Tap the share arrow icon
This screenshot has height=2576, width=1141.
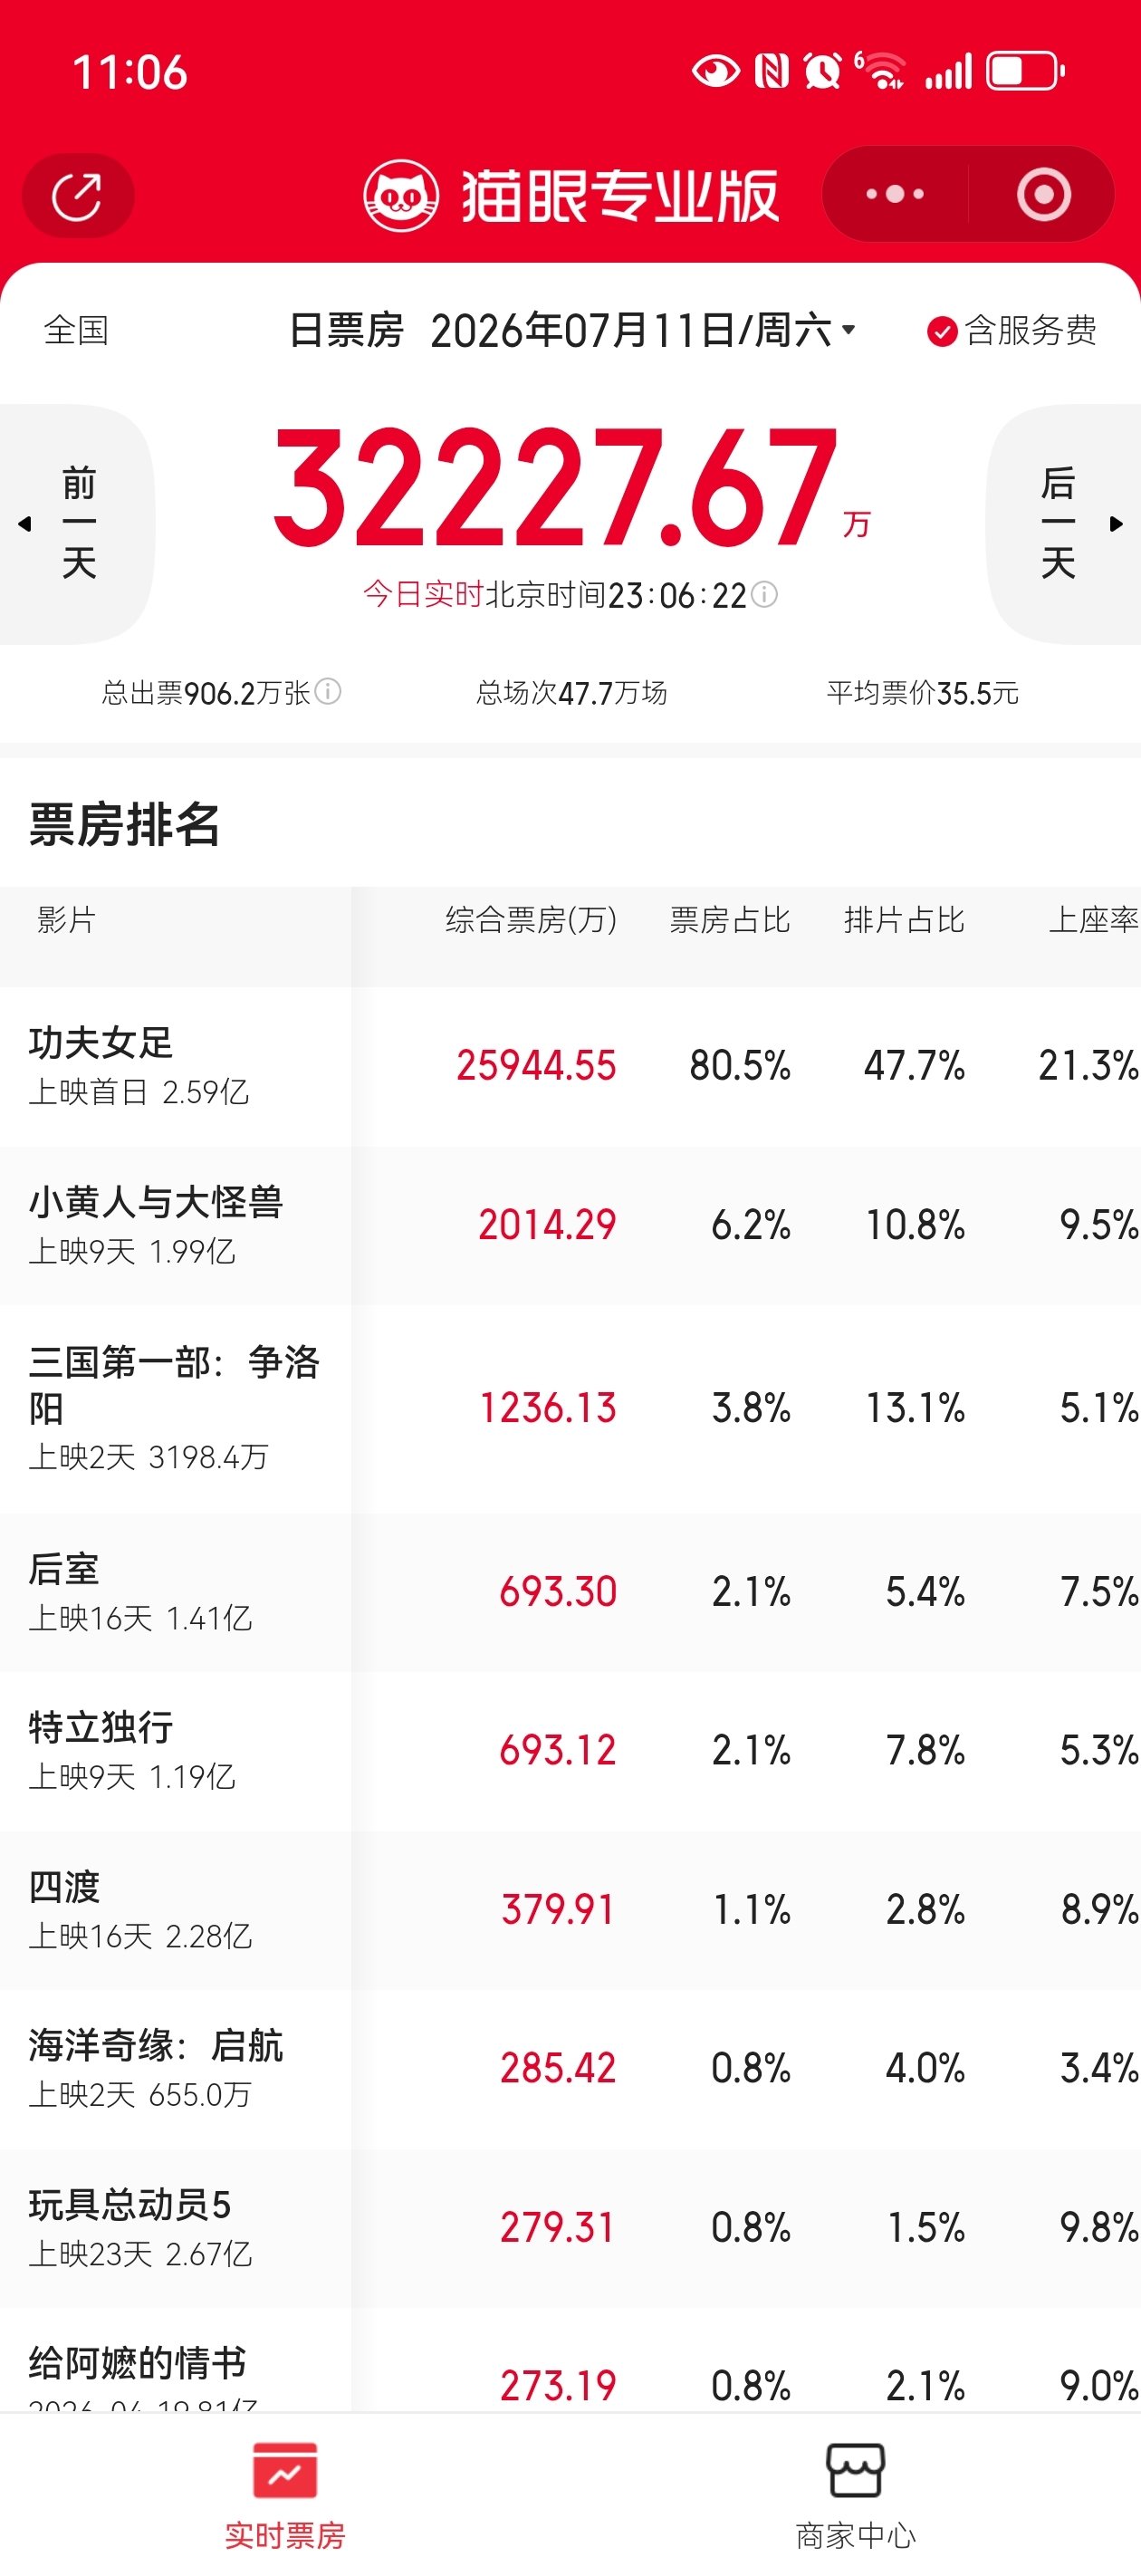(x=77, y=196)
